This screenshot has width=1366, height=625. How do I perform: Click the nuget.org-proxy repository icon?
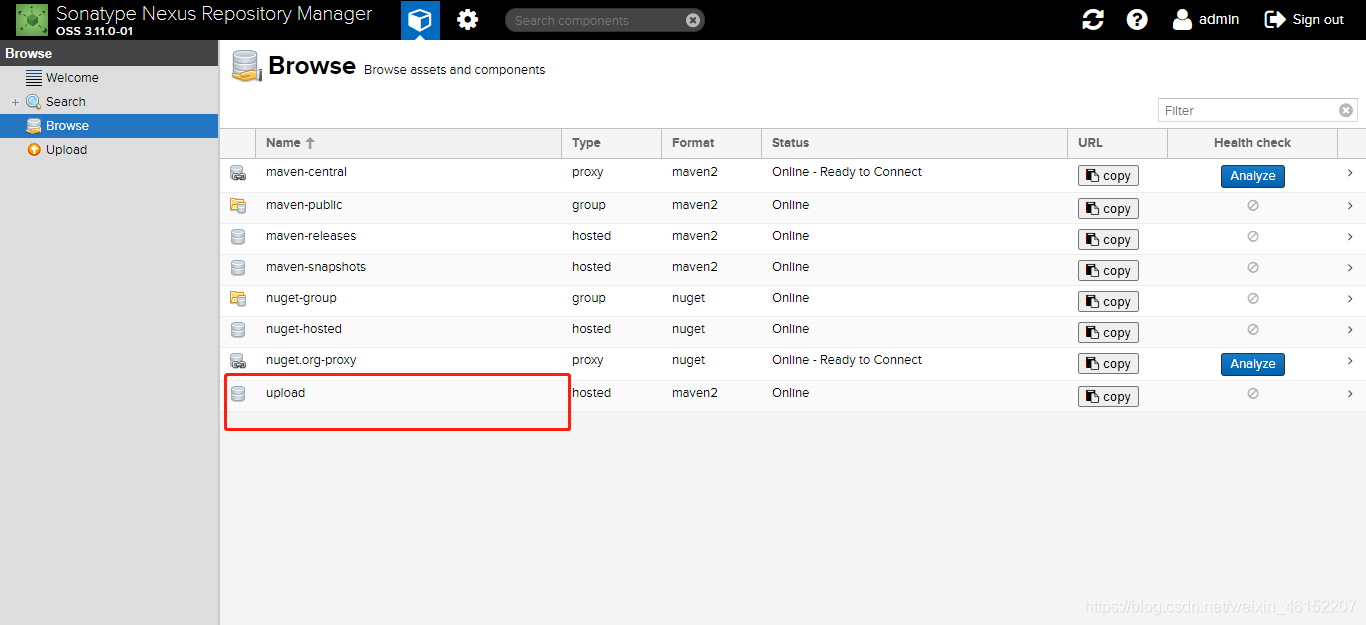tap(238, 361)
